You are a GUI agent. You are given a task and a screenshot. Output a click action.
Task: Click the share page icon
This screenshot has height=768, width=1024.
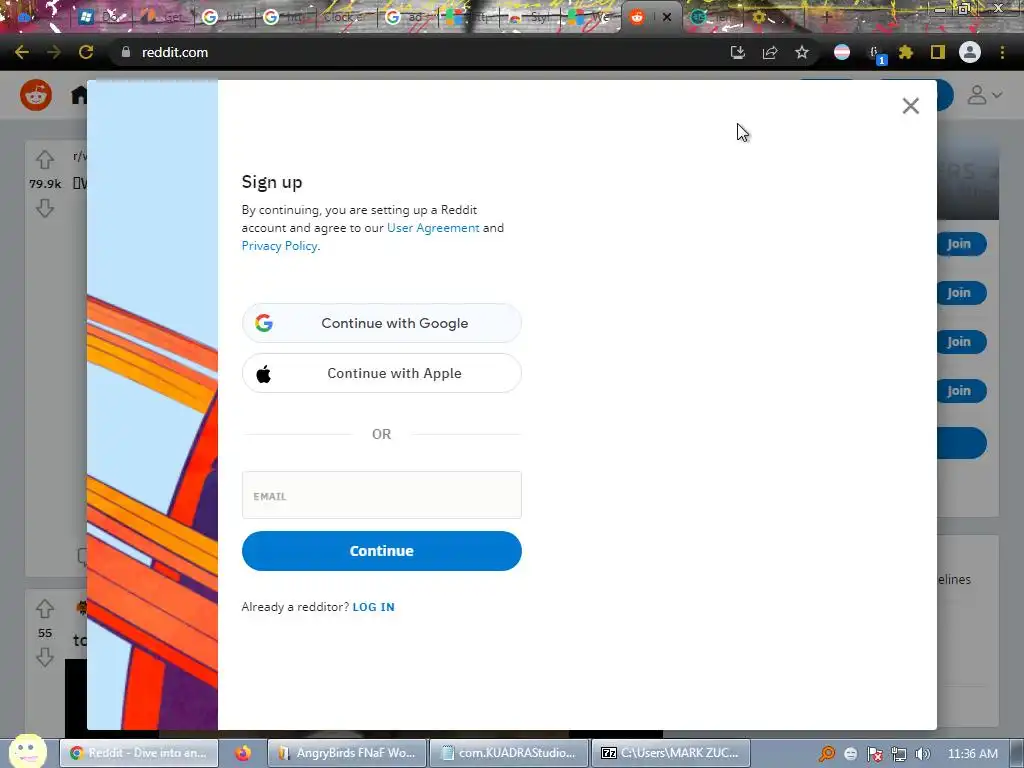tap(770, 52)
